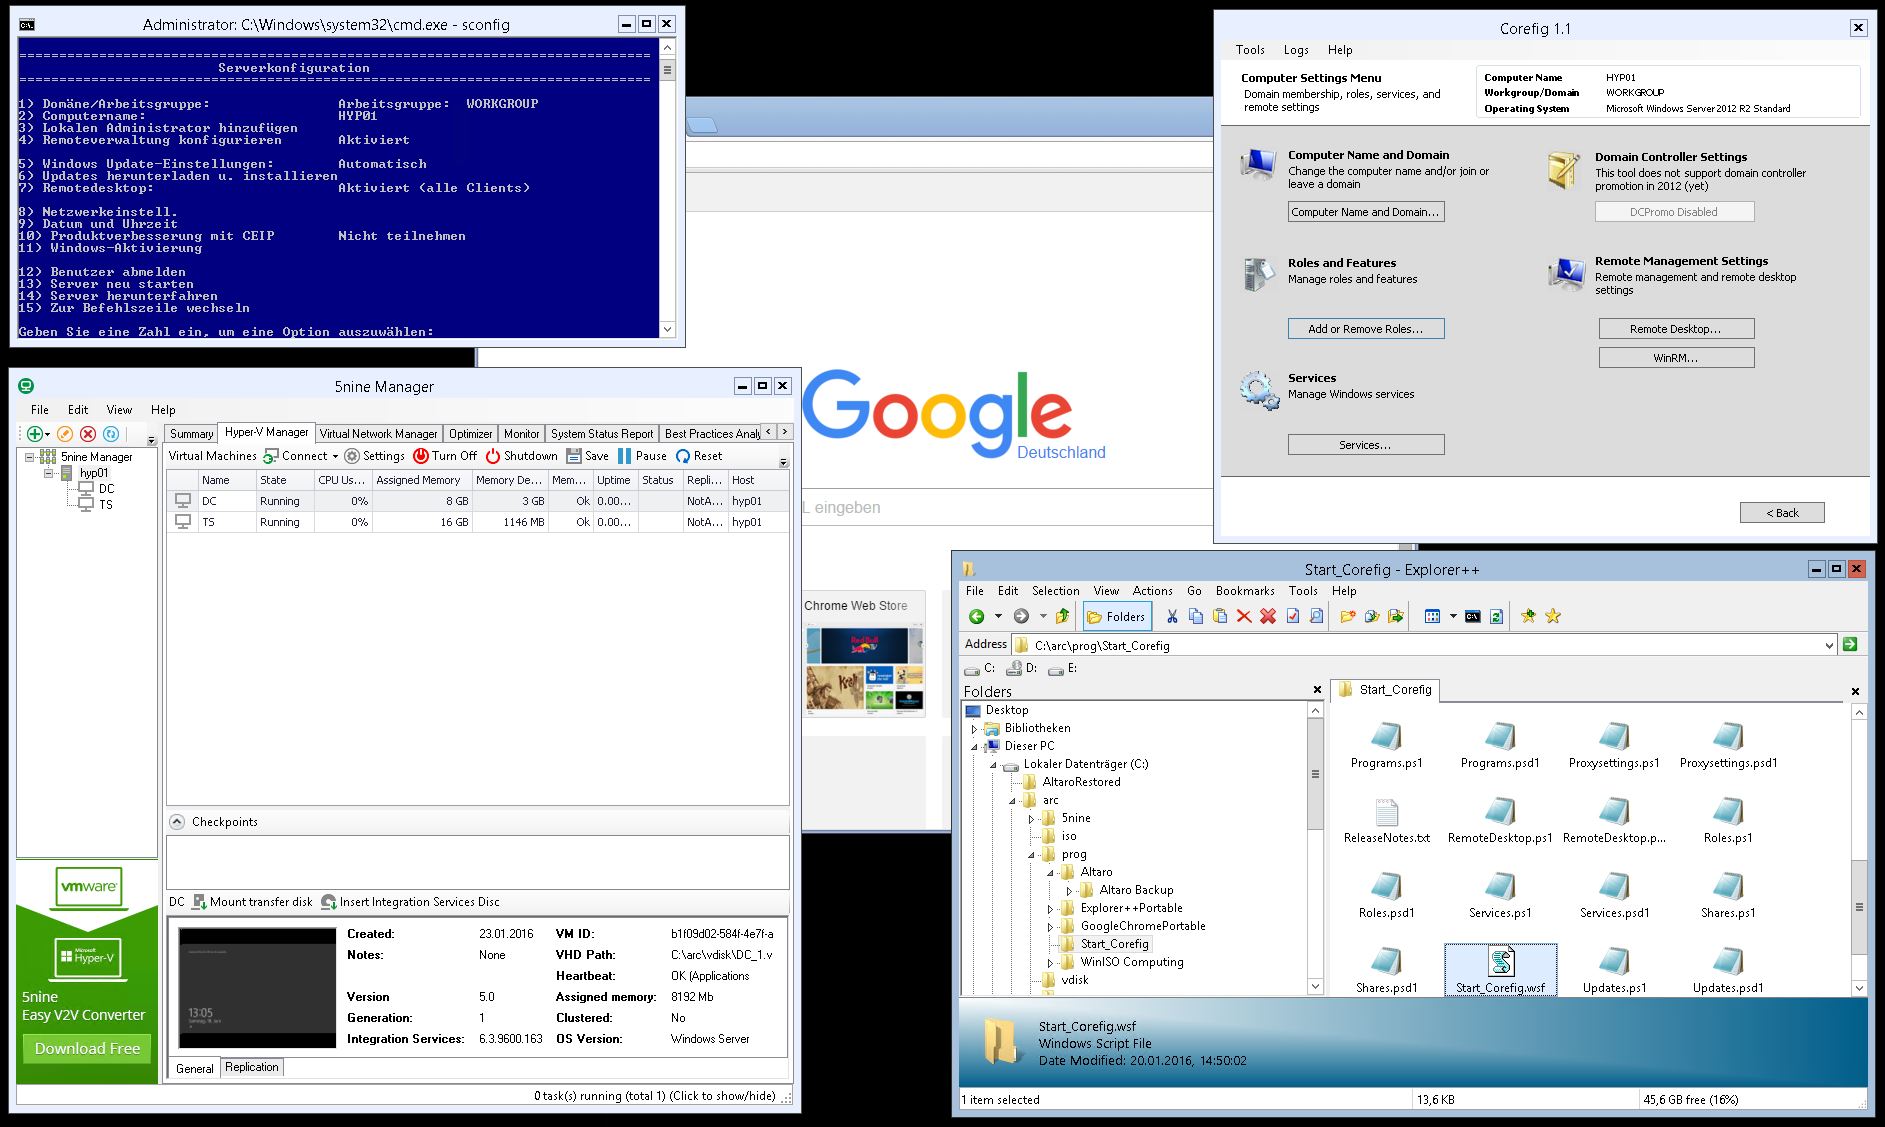1885x1127 pixels.
Task: Open the System Status Report tab
Action: pos(601,433)
